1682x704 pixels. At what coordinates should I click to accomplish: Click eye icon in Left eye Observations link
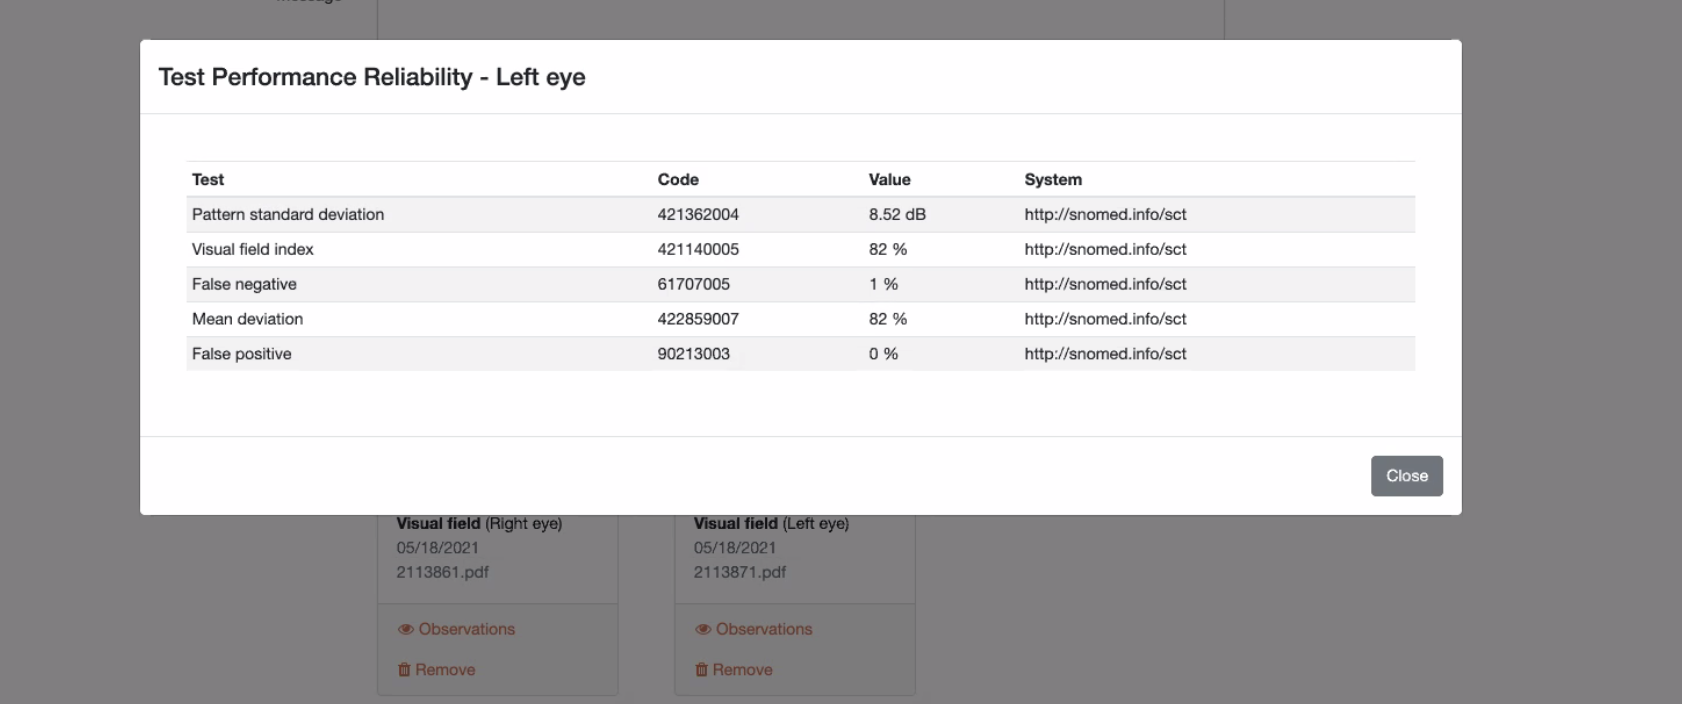[x=702, y=629]
